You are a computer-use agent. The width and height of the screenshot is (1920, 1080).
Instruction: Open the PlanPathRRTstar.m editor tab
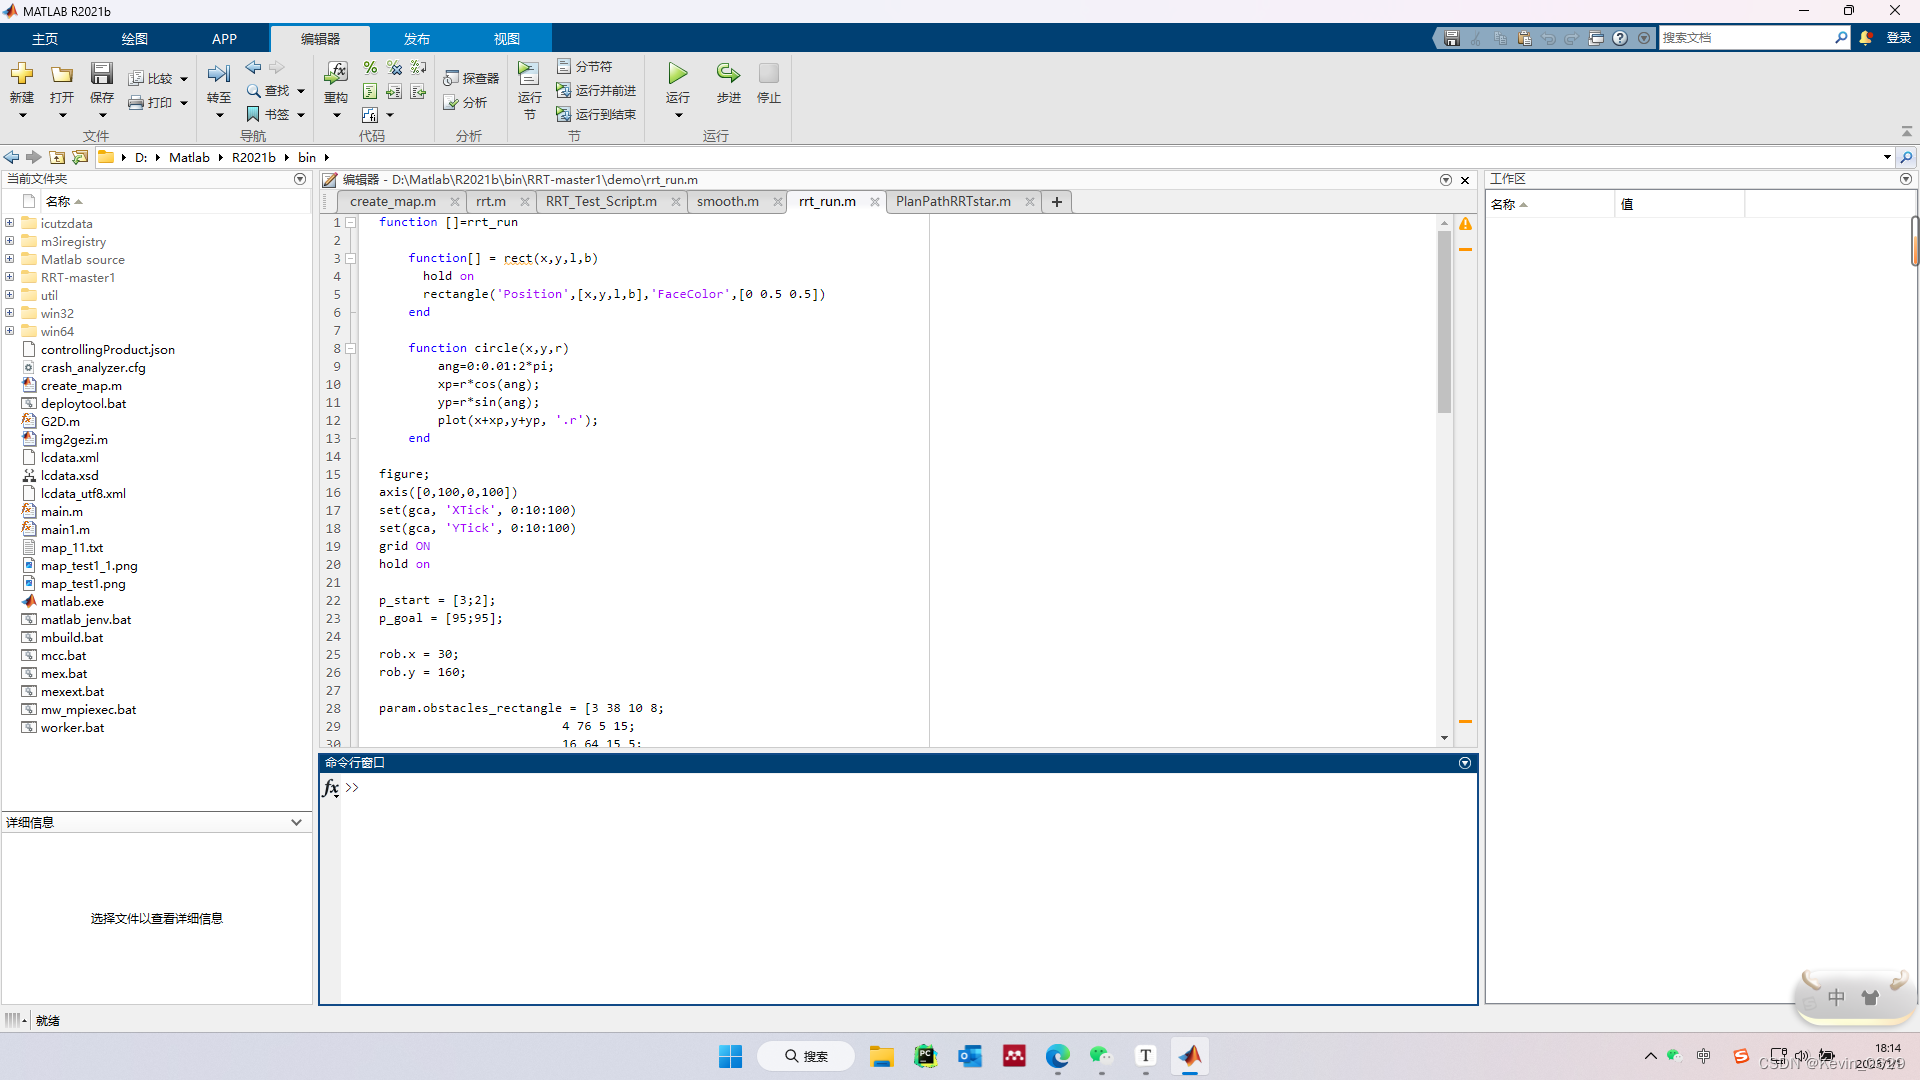pyautogui.click(x=953, y=201)
